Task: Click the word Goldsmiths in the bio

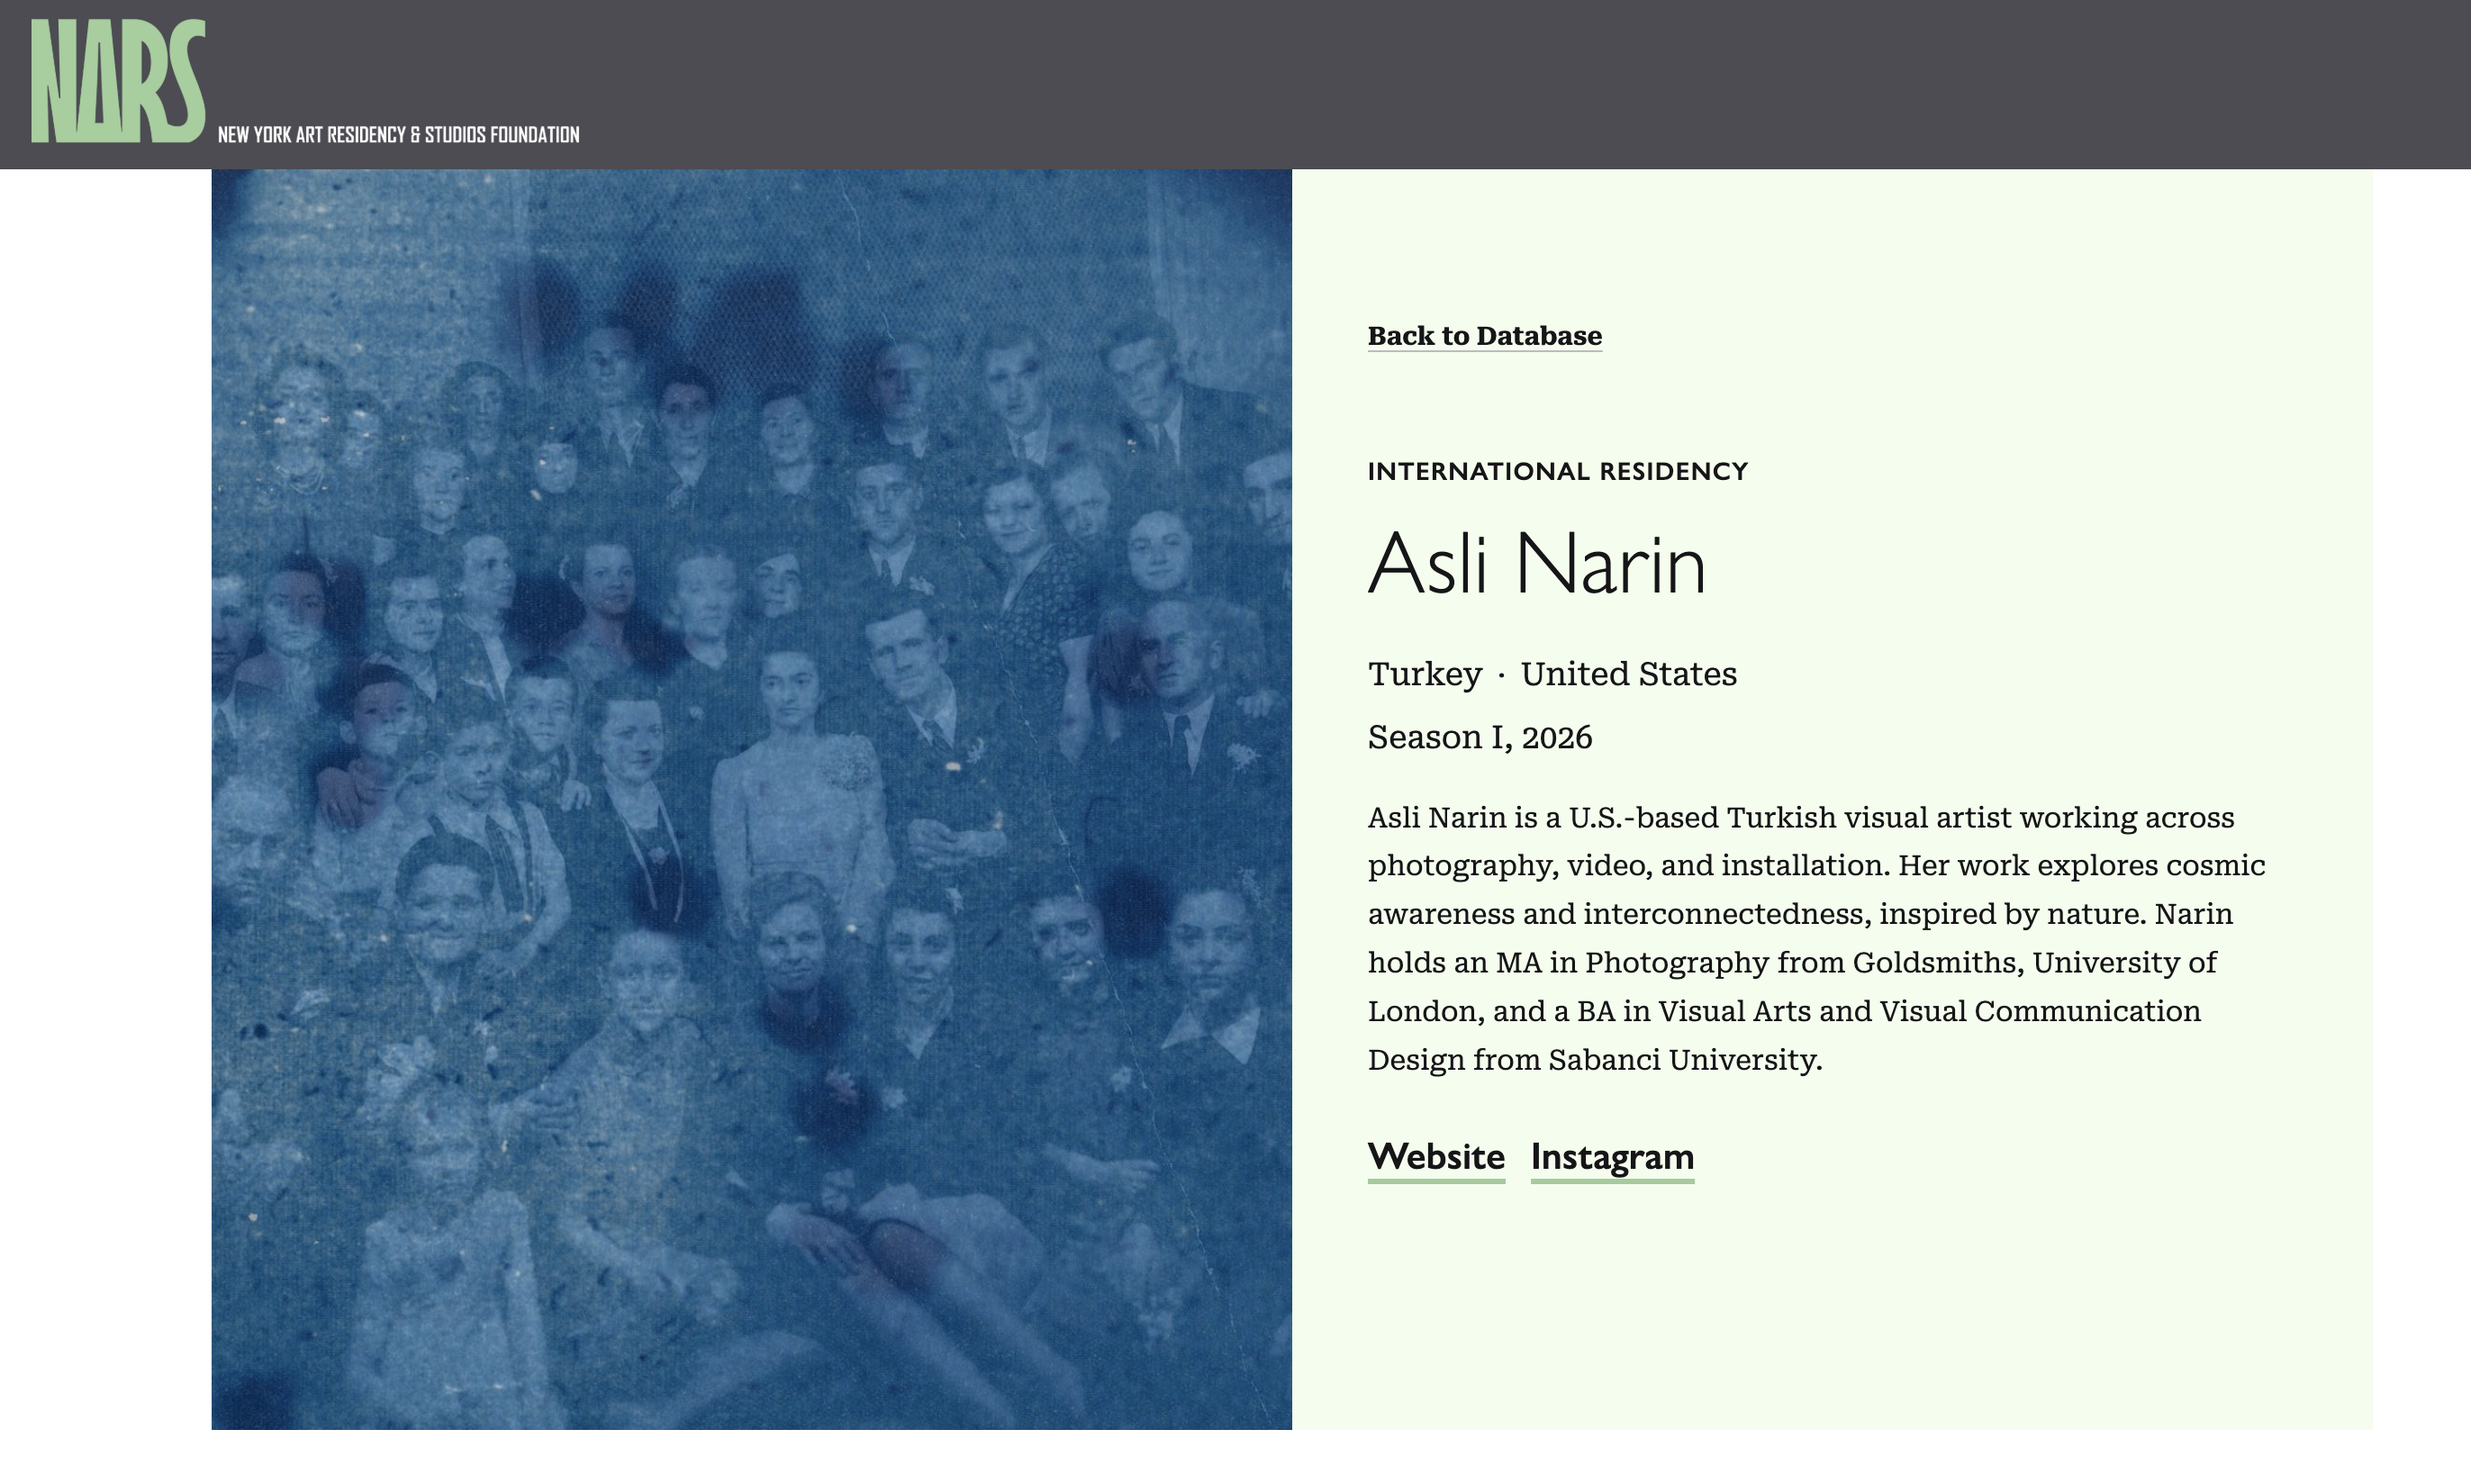Action: click(x=1937, y=963)
